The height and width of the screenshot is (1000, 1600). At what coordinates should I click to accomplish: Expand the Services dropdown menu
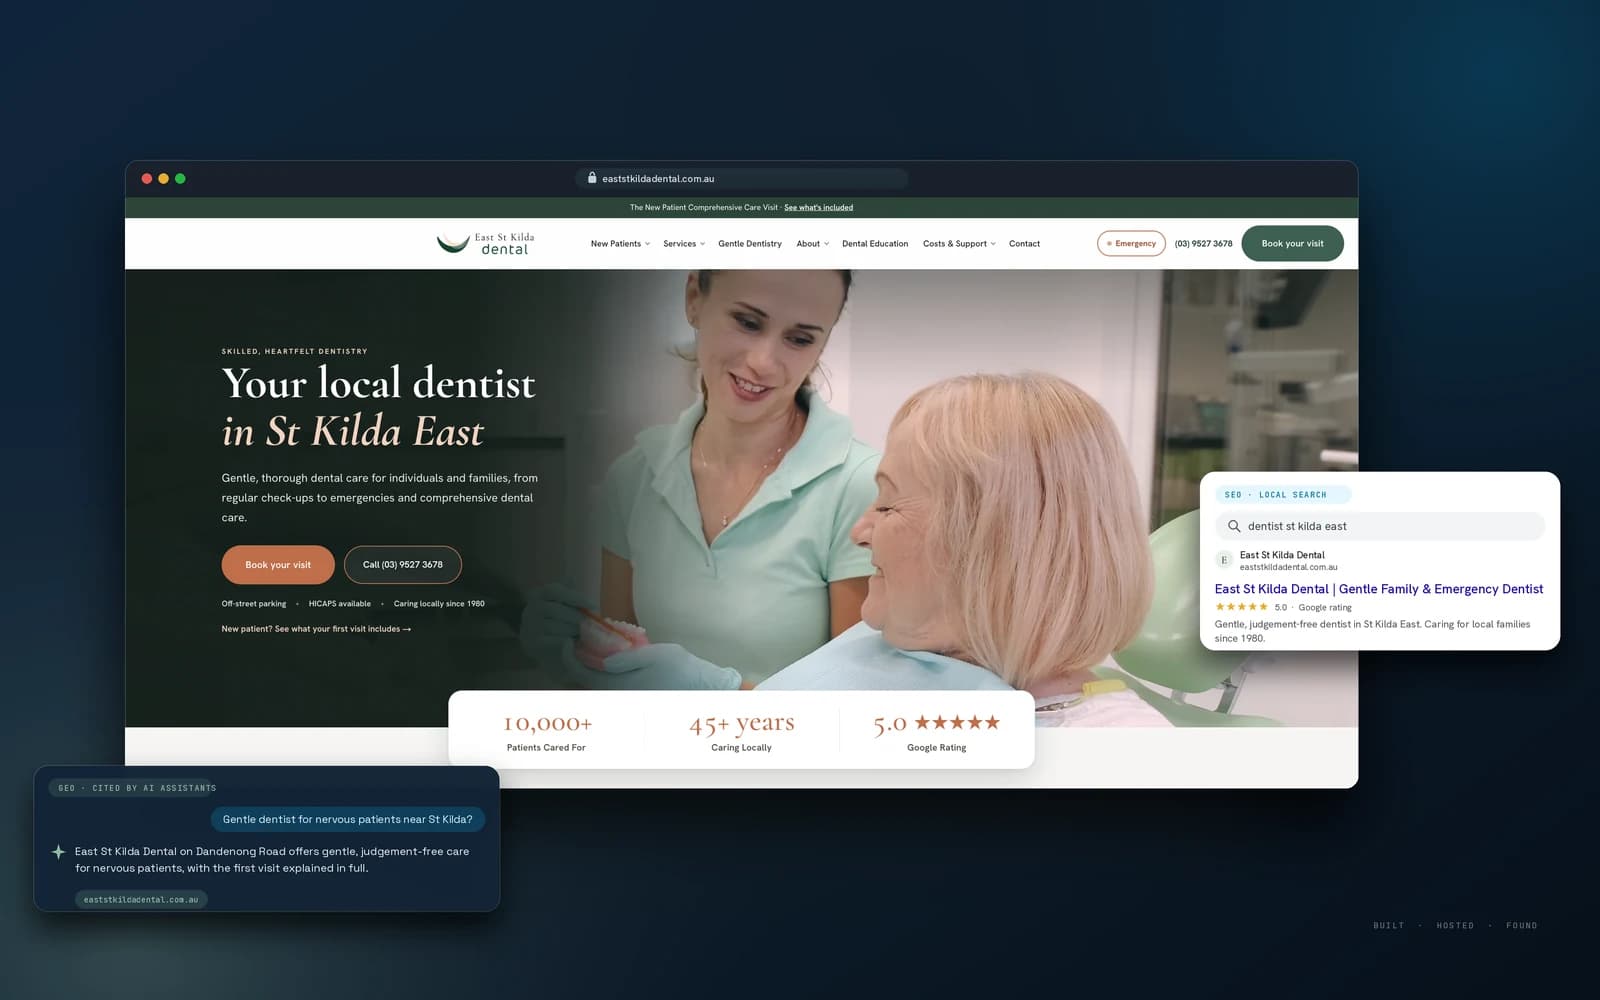point(684,244)
